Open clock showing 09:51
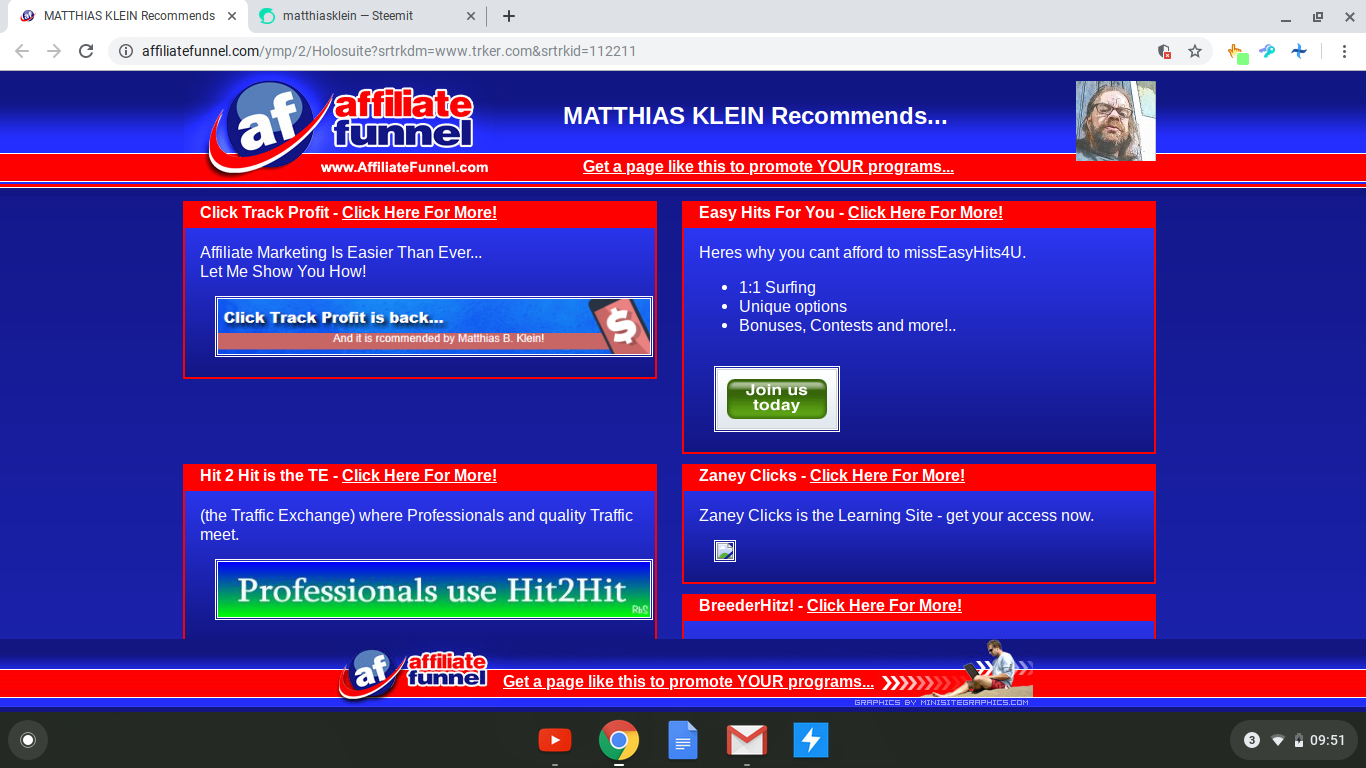The width and height of the screenshot is (1366, 768). pos(1328,740)
